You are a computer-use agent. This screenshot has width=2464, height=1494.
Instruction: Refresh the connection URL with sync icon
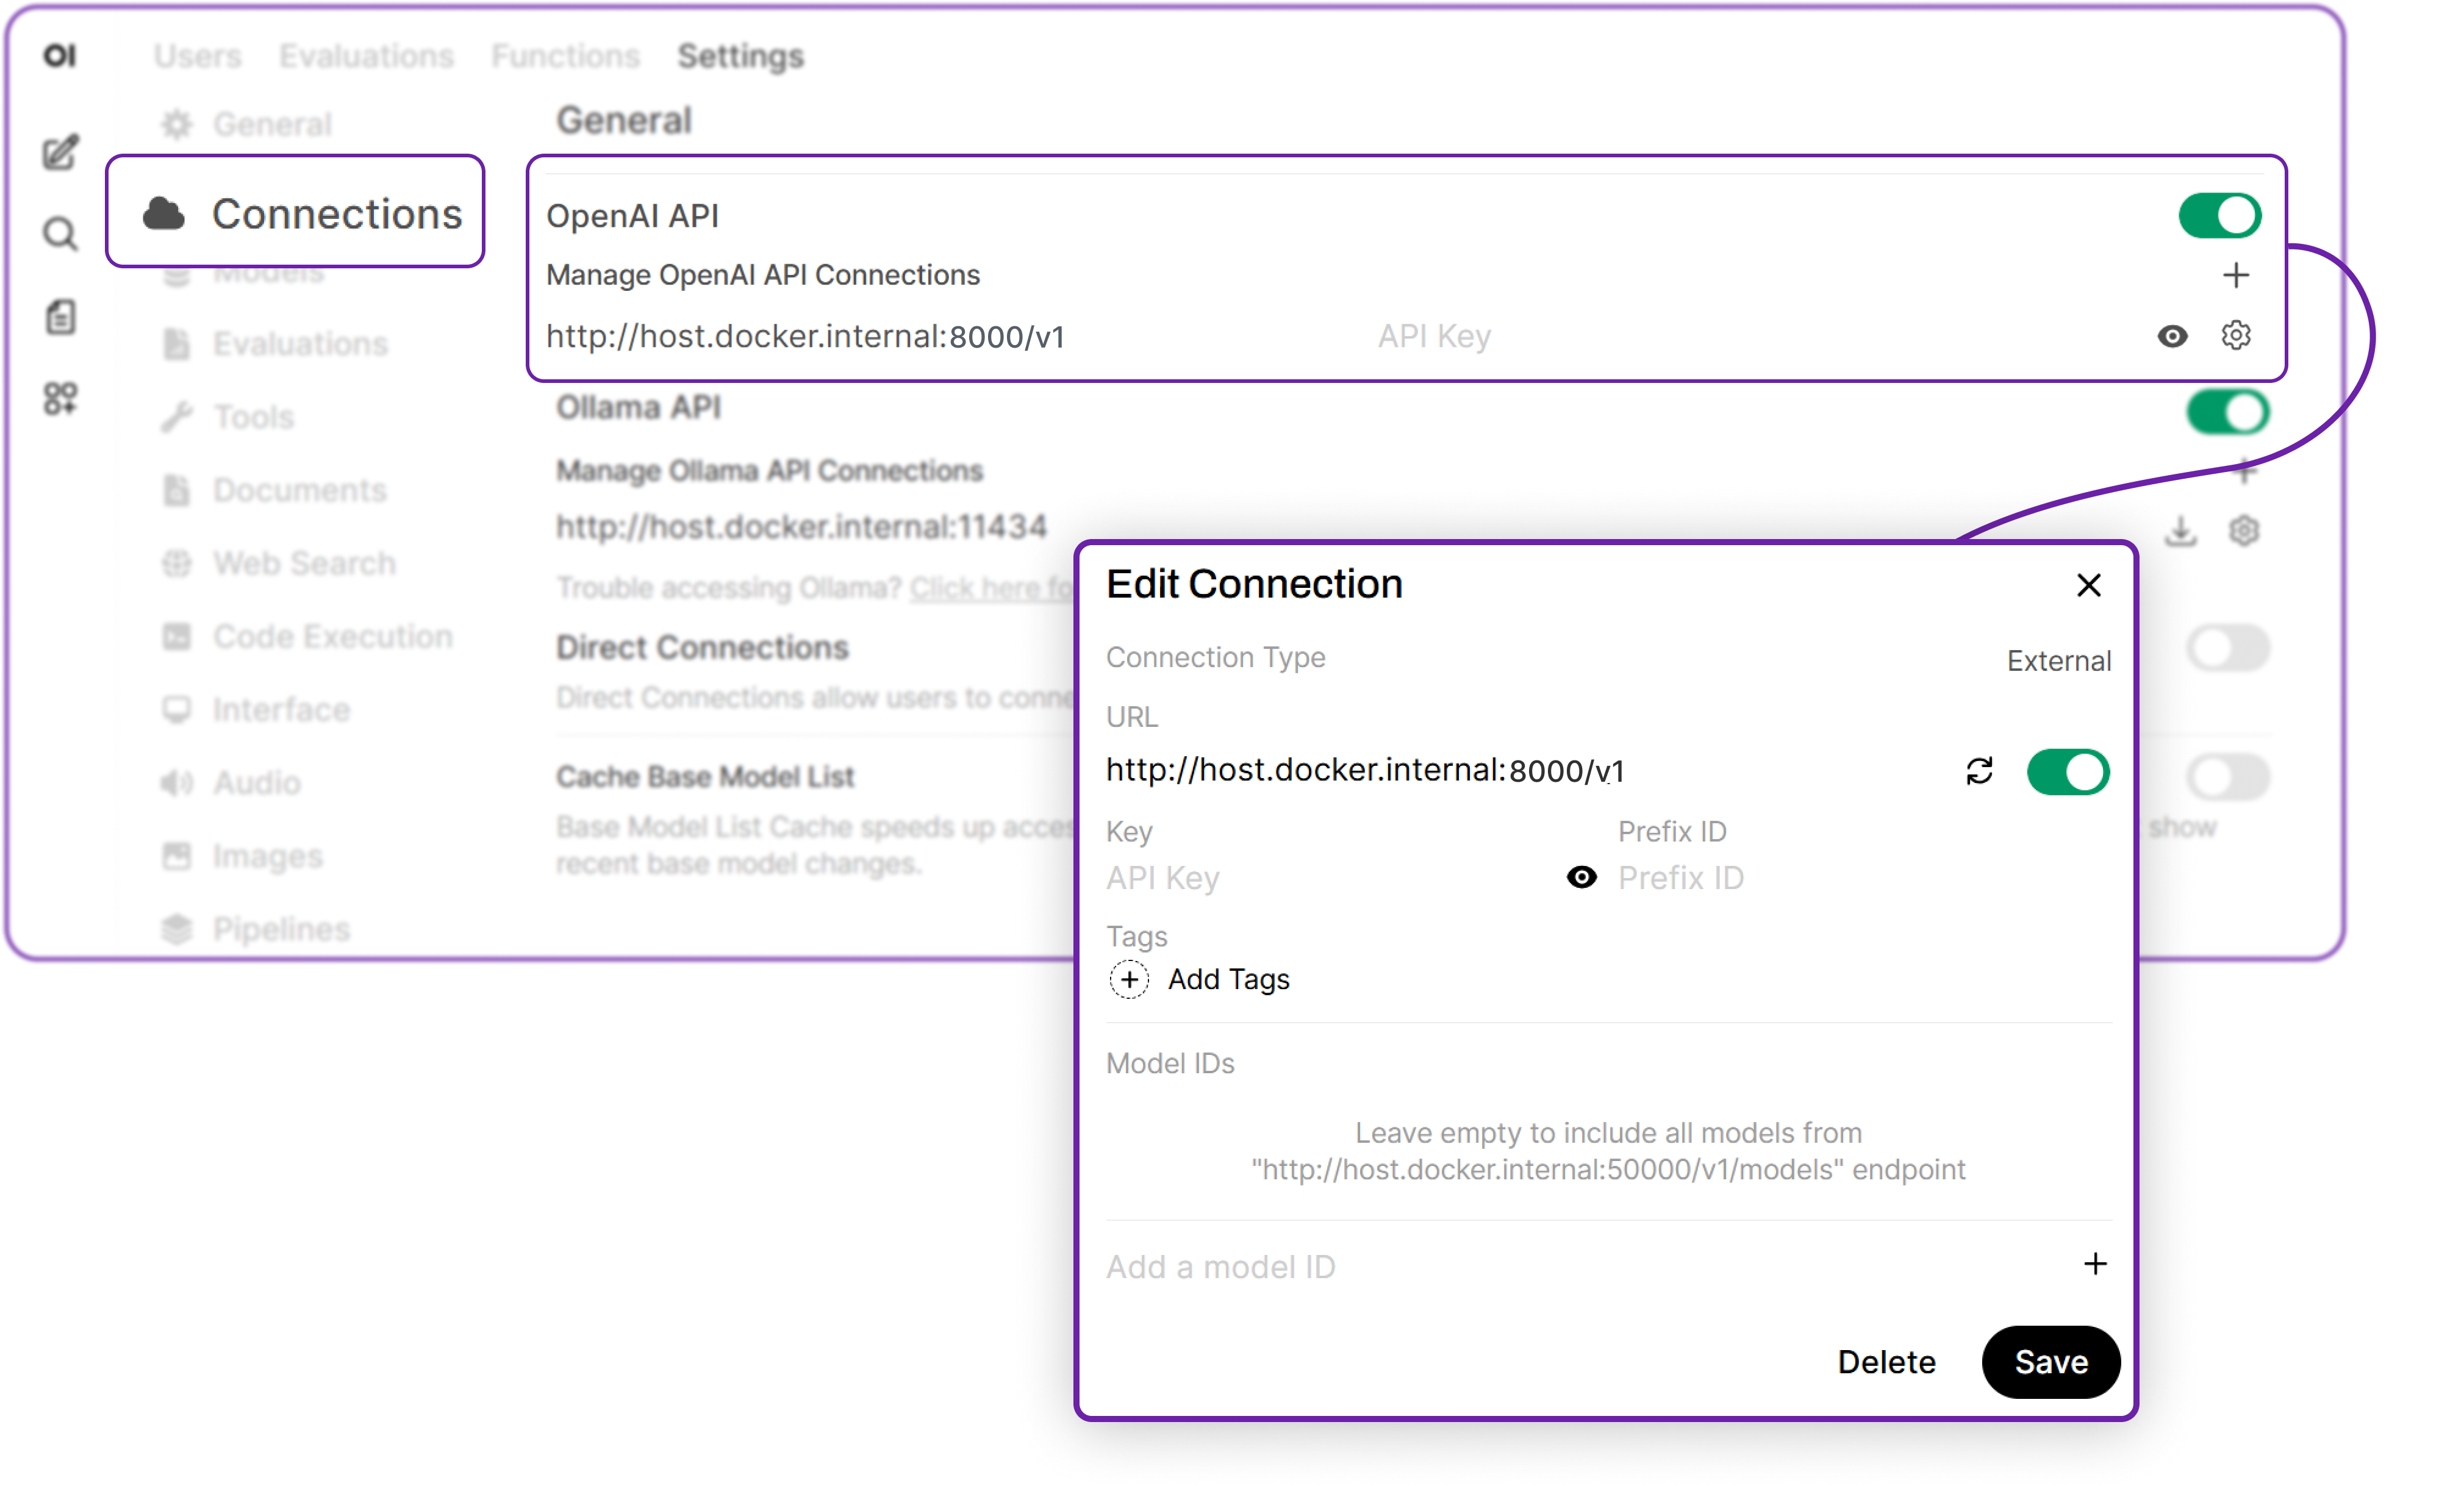1980,771
